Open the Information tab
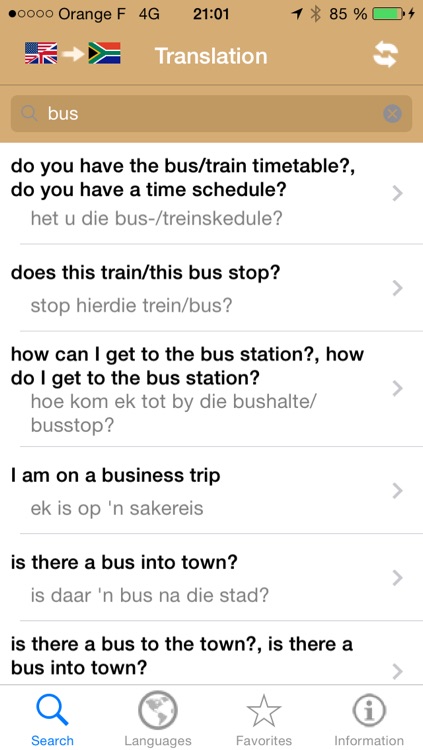Image resolution: width=423 pixels, height=750 pixels. point(368,718)
